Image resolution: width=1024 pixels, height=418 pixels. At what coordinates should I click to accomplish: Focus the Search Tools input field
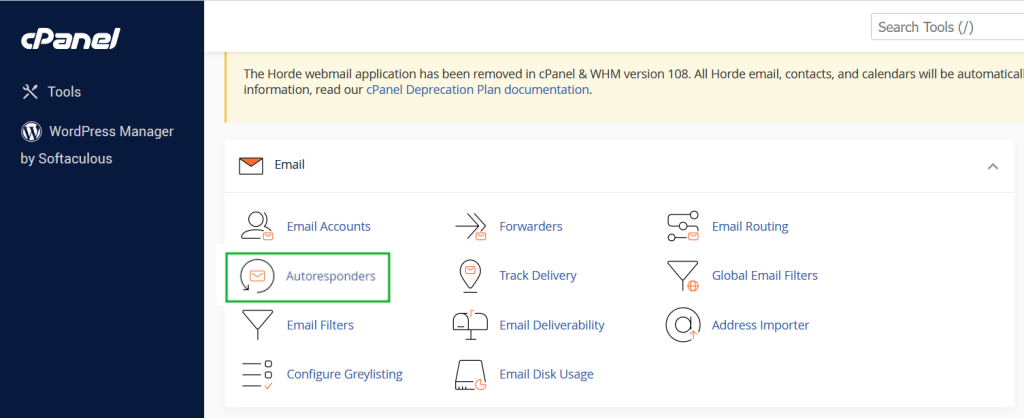pos(945,27)
